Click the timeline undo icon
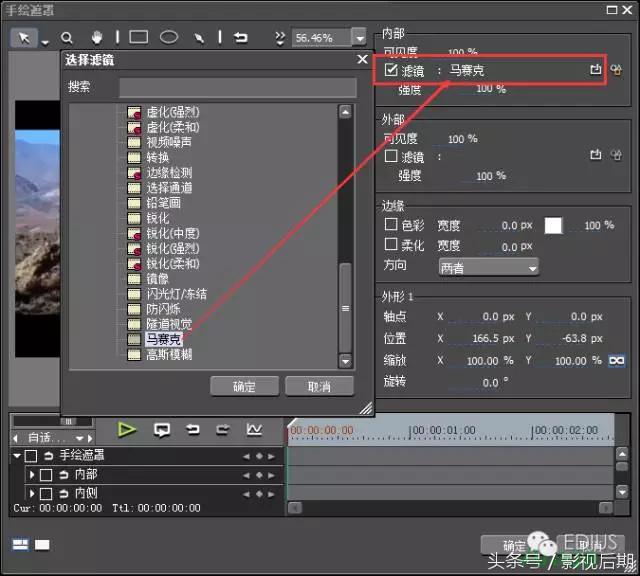640x576 pixels. click(193, 429)
